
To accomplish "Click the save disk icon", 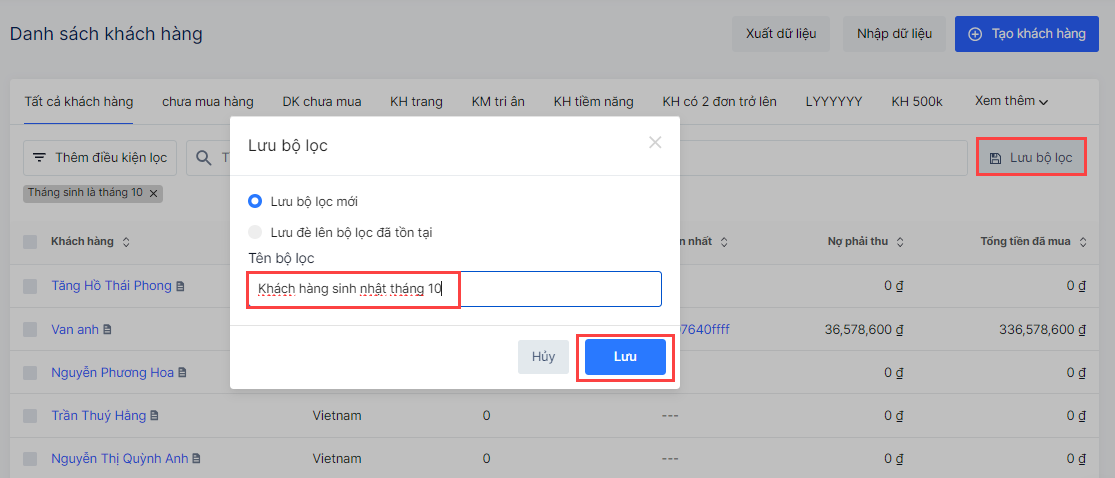I will [996, 158].
